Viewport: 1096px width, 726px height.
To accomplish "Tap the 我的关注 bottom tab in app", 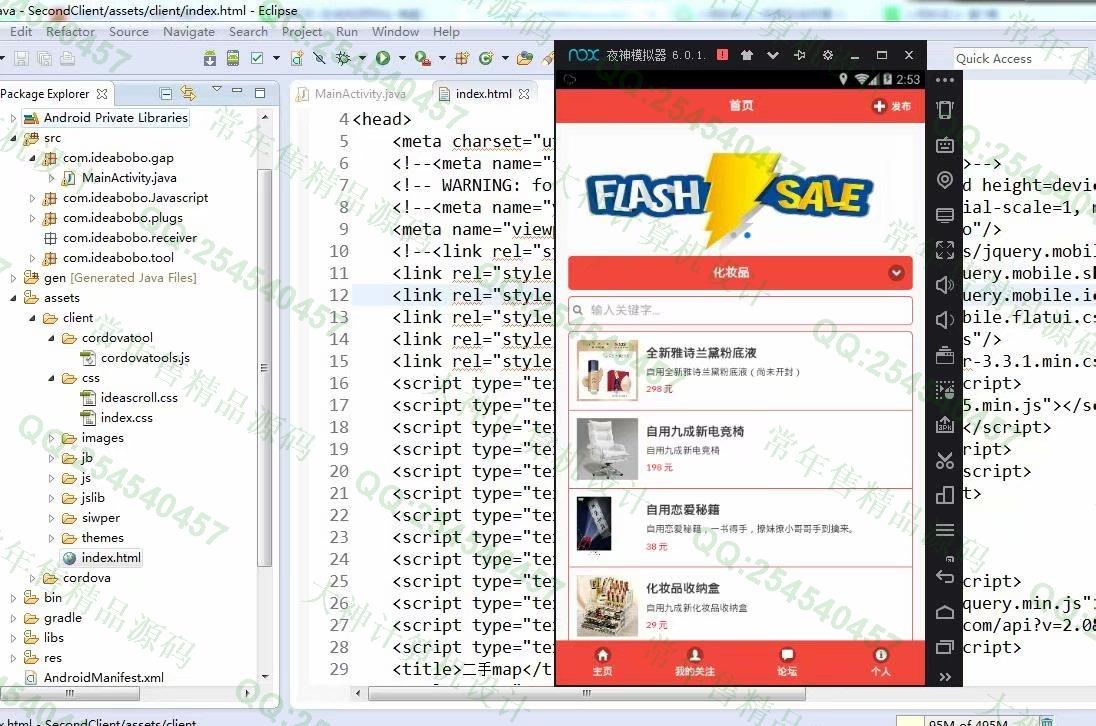I will tap(695, 662).
